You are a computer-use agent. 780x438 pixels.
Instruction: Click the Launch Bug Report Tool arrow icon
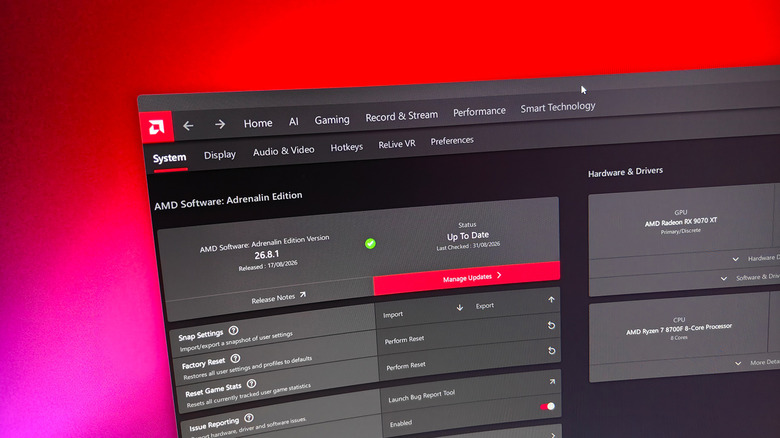552,382
